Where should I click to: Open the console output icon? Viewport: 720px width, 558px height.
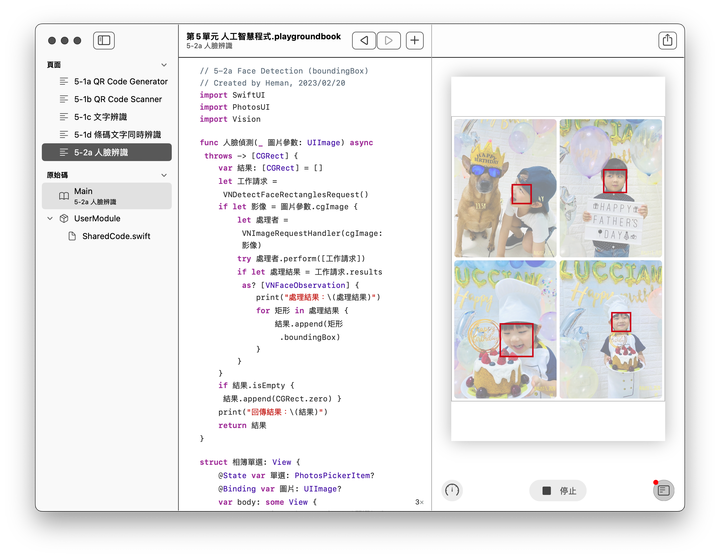click(x=664, y=490)
